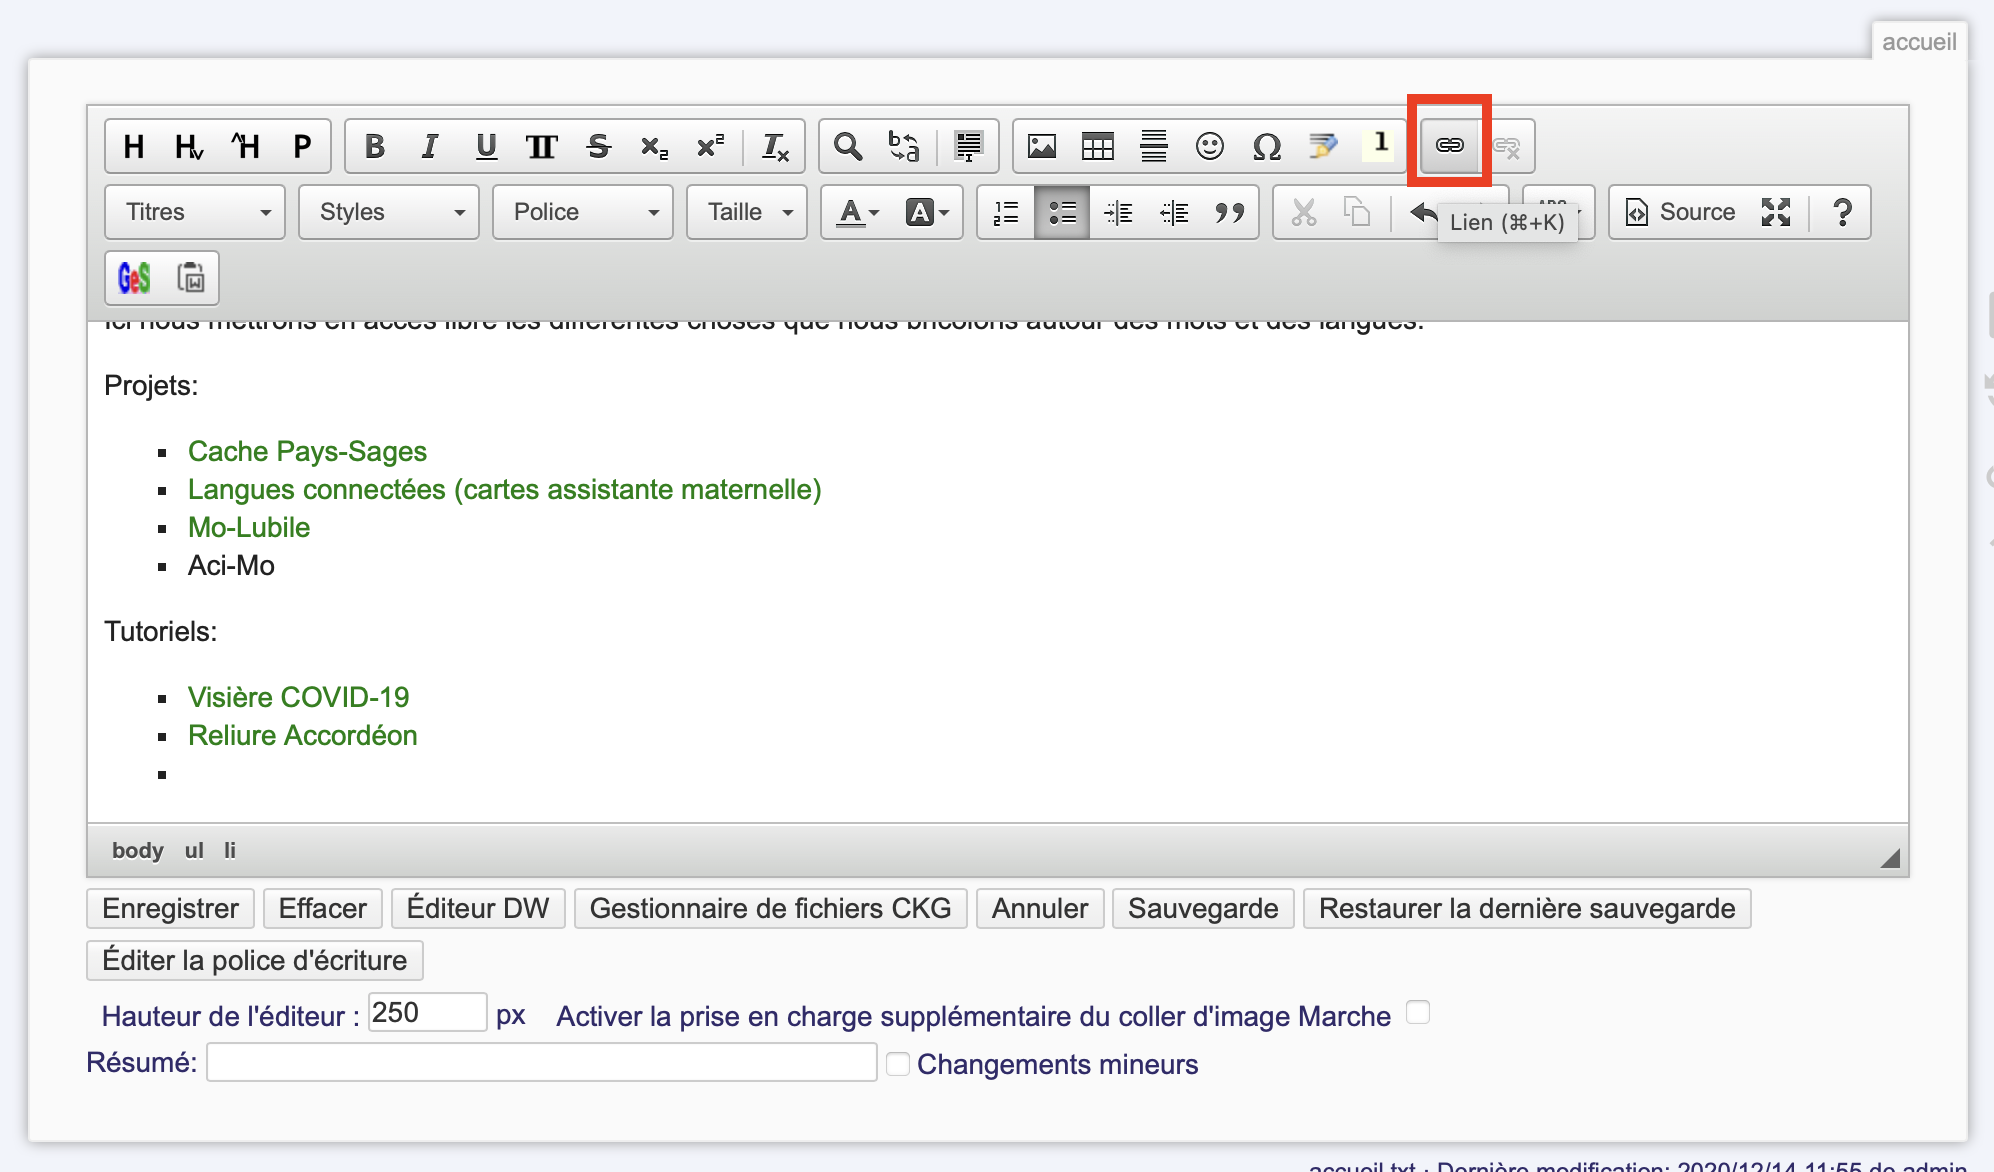Click the Enregistrer button
Viewport: 1994px width, 1172px height.
click(170, 908)
